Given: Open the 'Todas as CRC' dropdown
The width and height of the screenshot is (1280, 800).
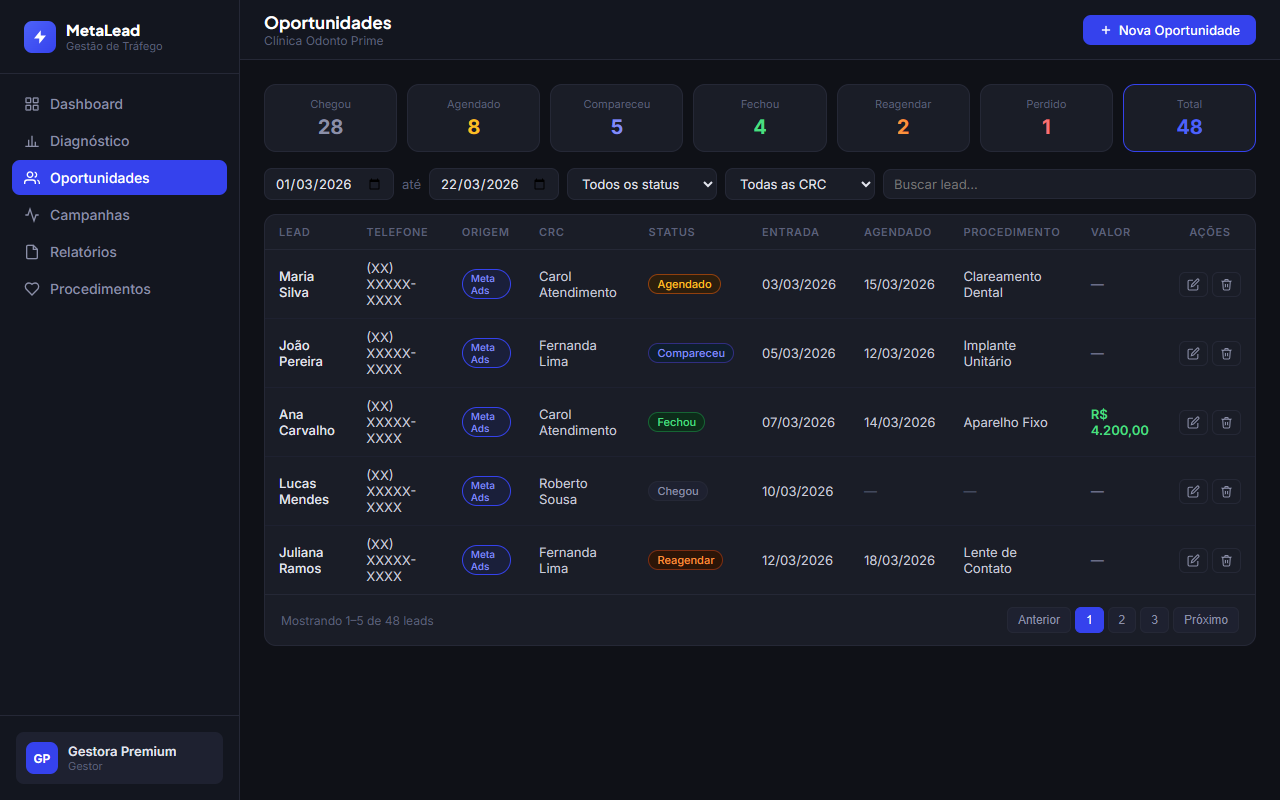Looking at the screenshot, I should tap(799, 185).
